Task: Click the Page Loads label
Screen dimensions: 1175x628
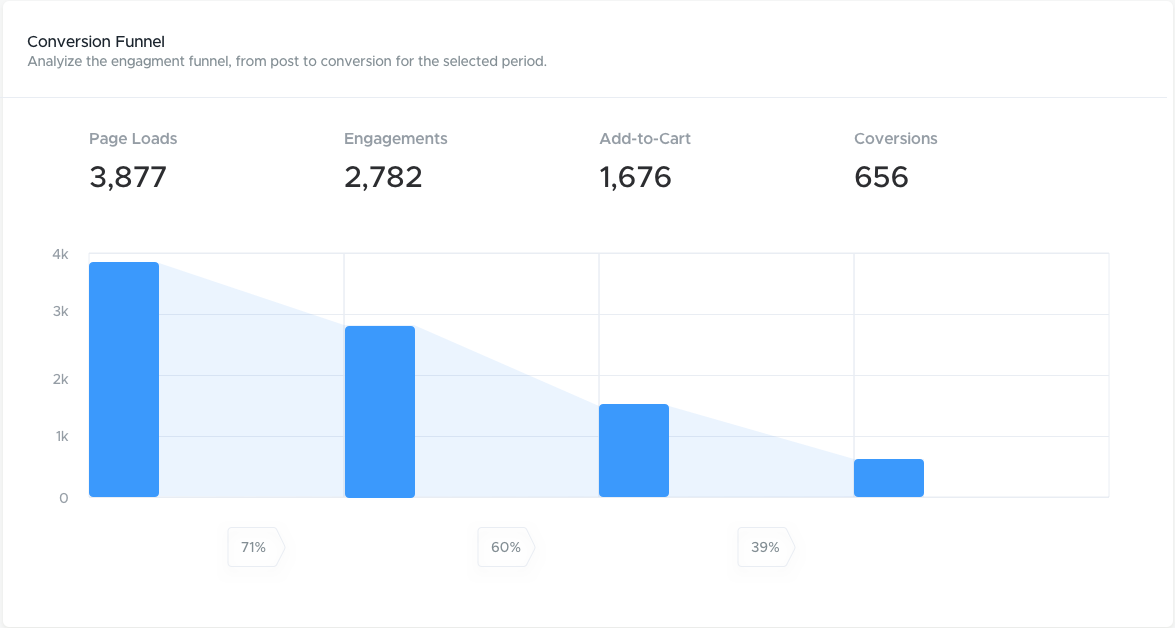Action: pos(133,139)
